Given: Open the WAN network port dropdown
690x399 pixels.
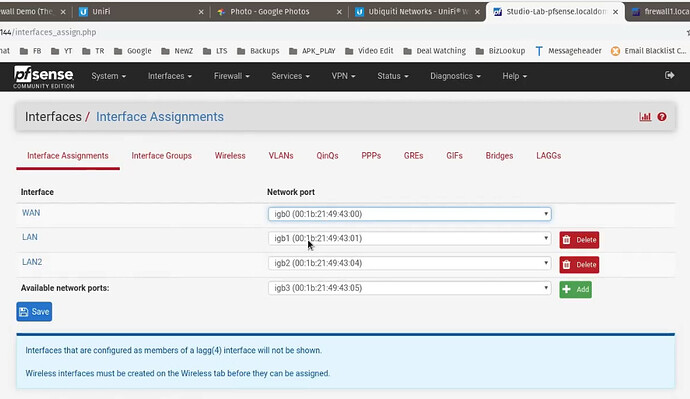Looking at the screenshot, I should click(x=409, y=214).
